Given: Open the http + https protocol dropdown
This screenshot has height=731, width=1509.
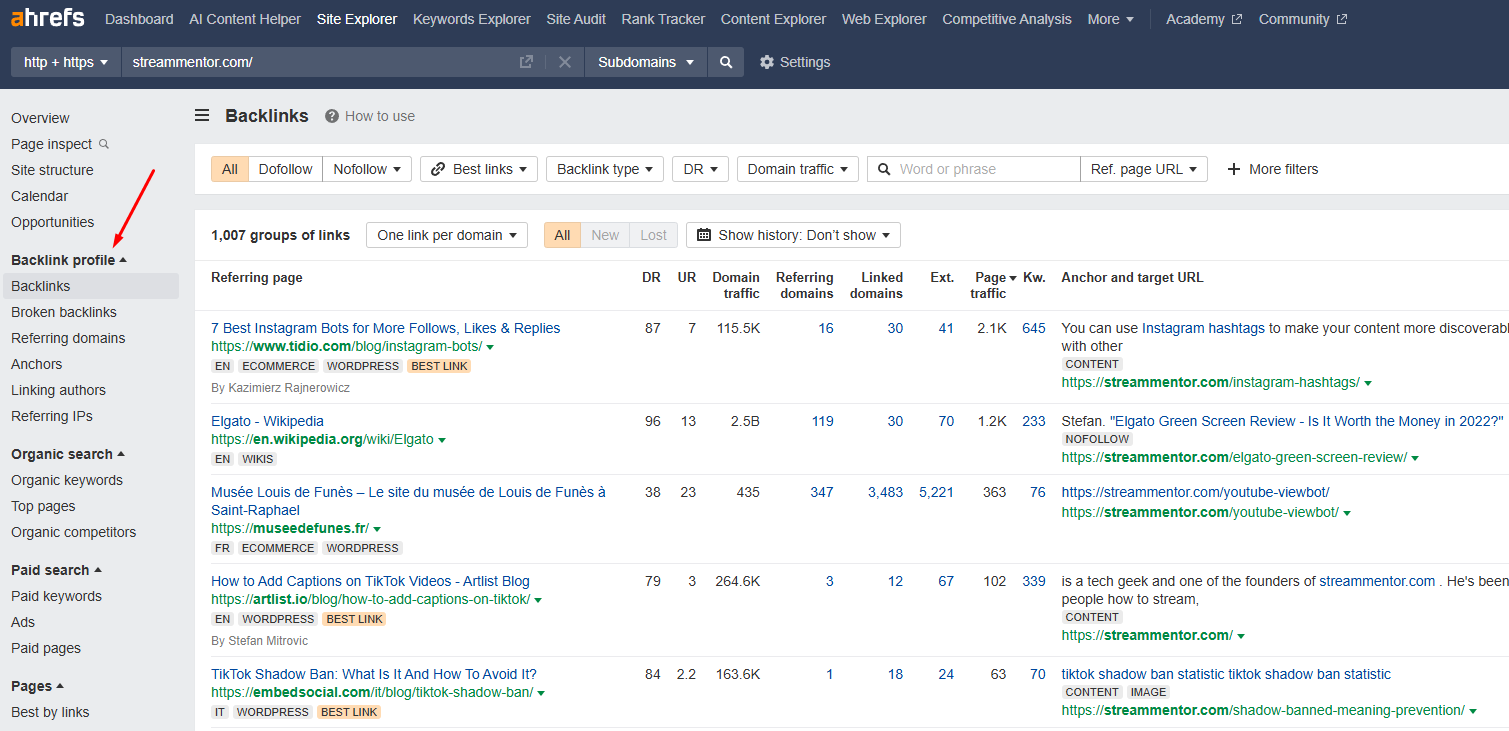Looking at the screenshot, I should point(66,62).
